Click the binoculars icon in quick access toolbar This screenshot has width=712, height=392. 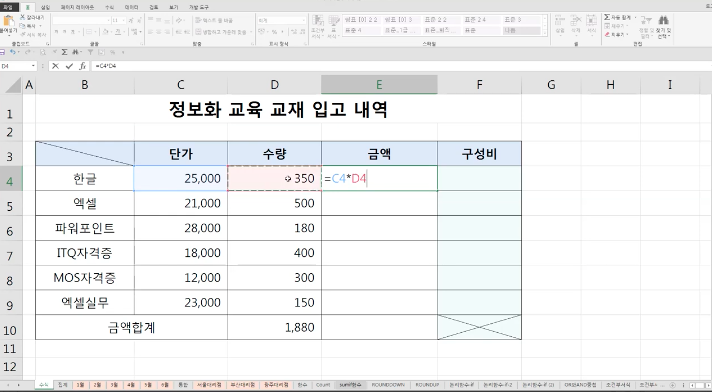point(75,52)
